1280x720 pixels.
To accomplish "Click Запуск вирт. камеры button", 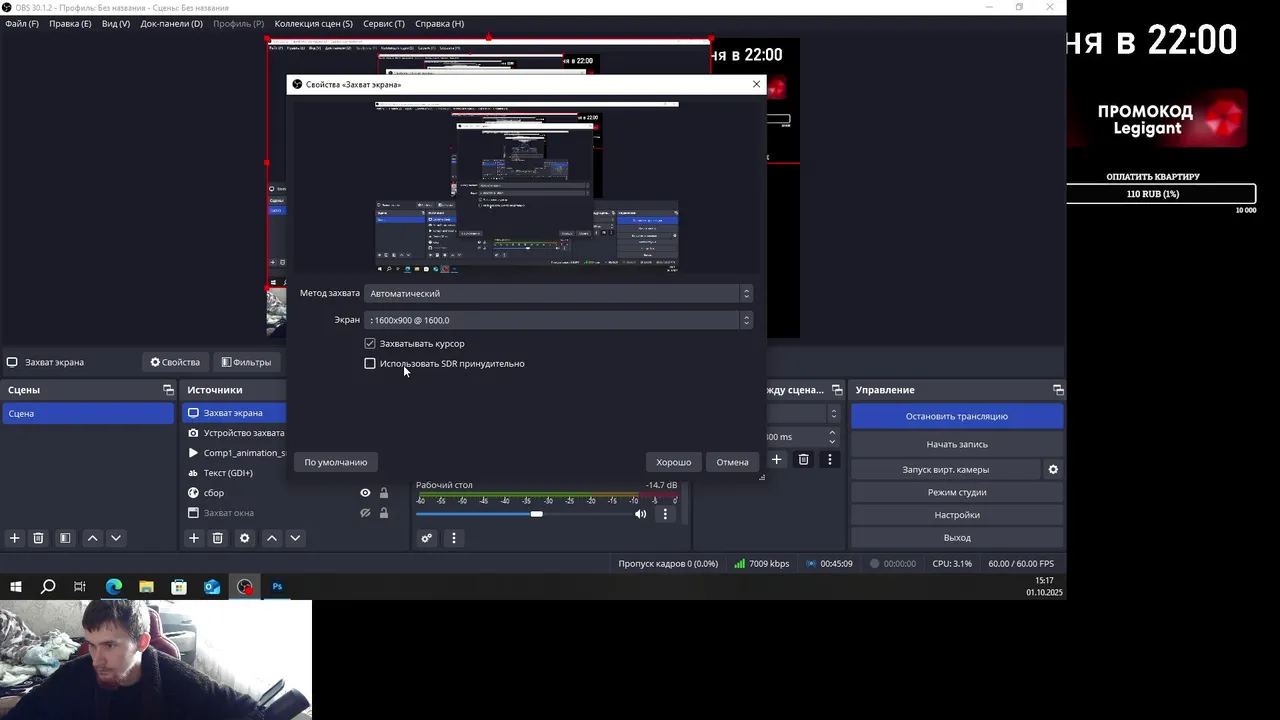I will (x=946, y=469).
